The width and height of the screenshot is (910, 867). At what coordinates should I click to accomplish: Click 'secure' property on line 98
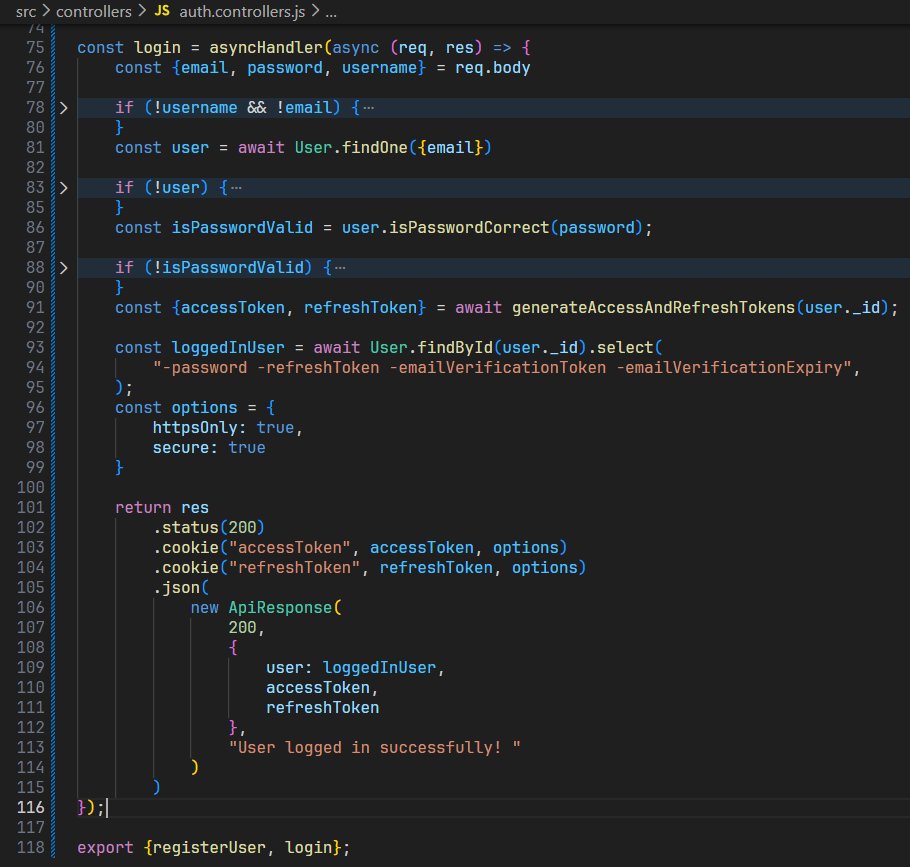click(181, 448)
